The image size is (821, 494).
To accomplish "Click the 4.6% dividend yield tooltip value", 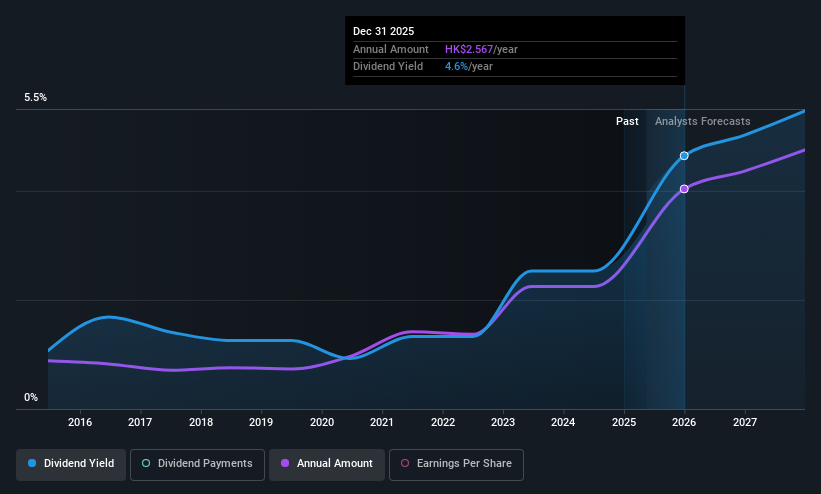I will 456,67.
